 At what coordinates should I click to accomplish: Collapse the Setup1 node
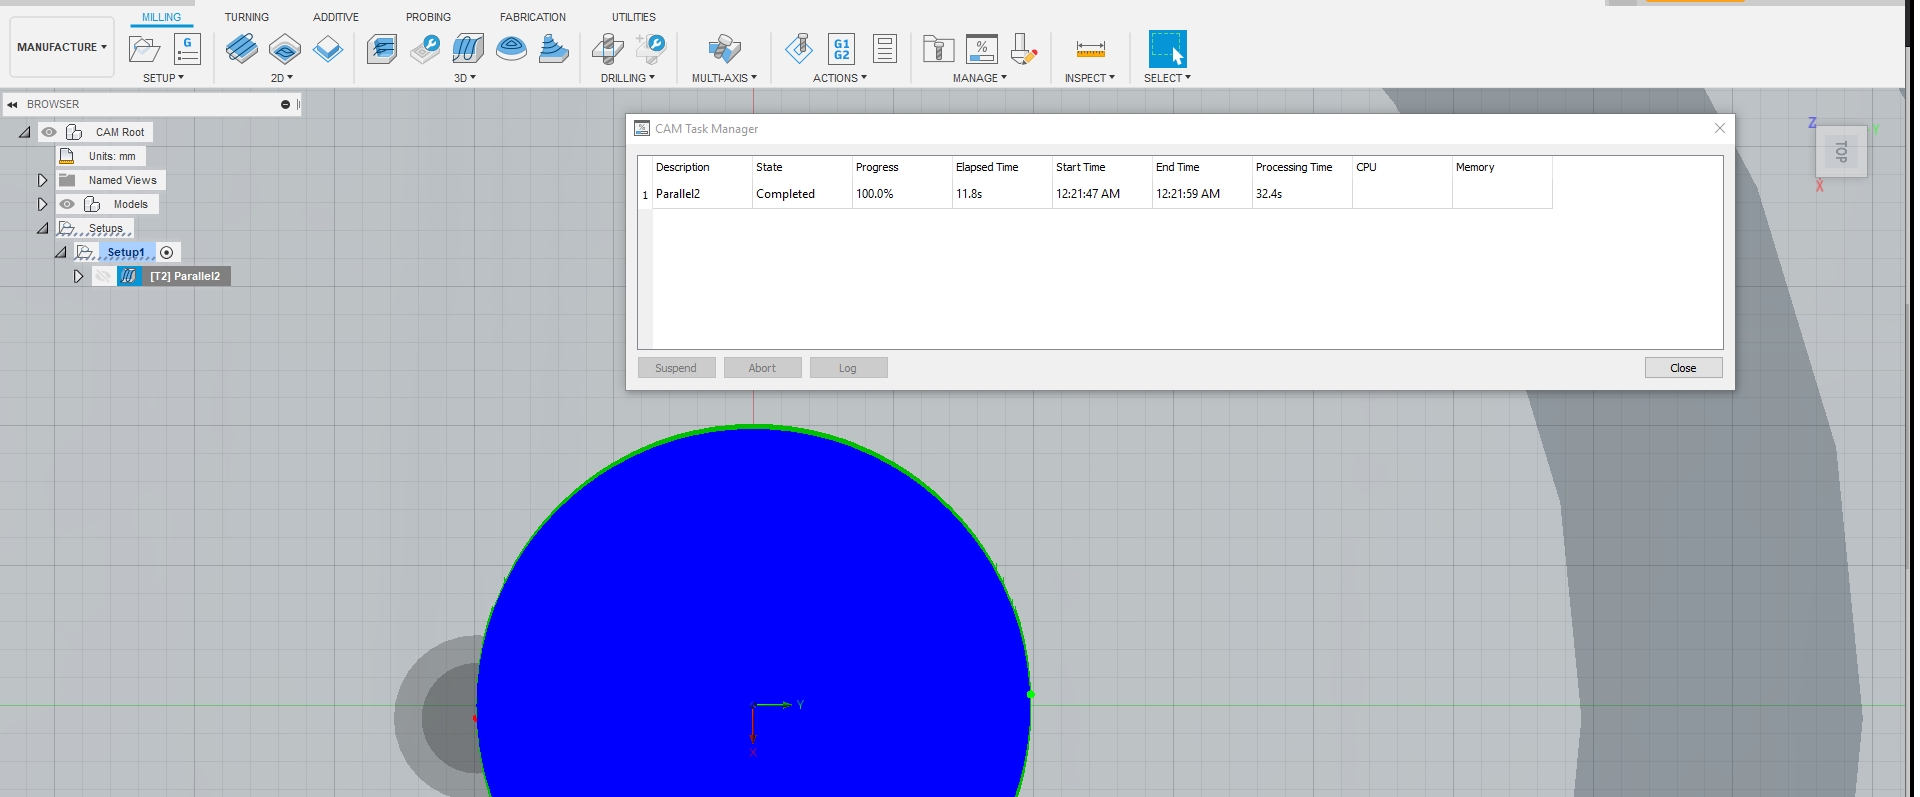pyautogui.click(x=61, y=252)
